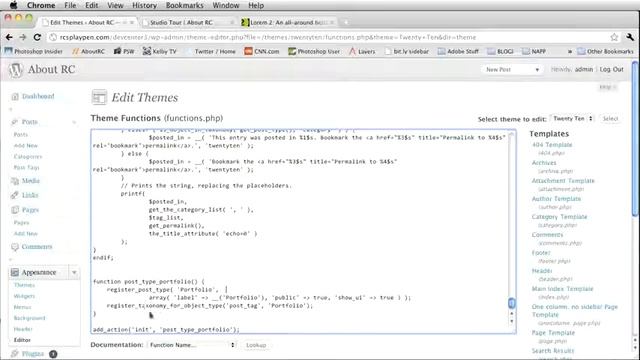
Task: Click the code editor scrollbar thumb
Action: 512,303
